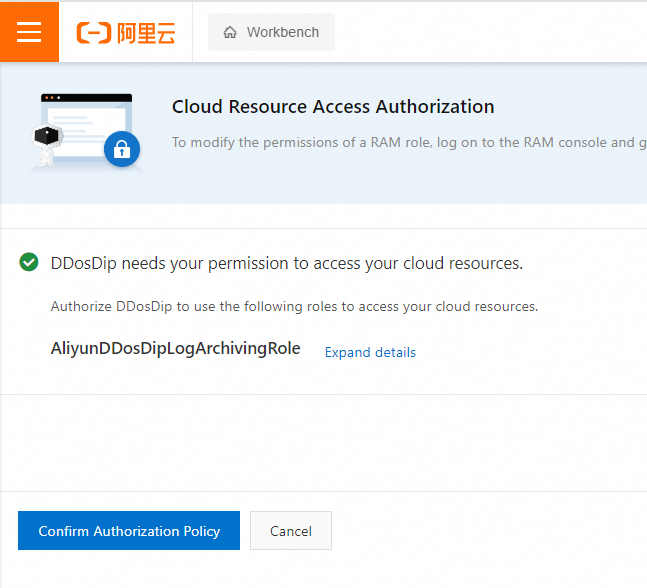Open the orange hamburger navigation menu

tap(29, 32)
